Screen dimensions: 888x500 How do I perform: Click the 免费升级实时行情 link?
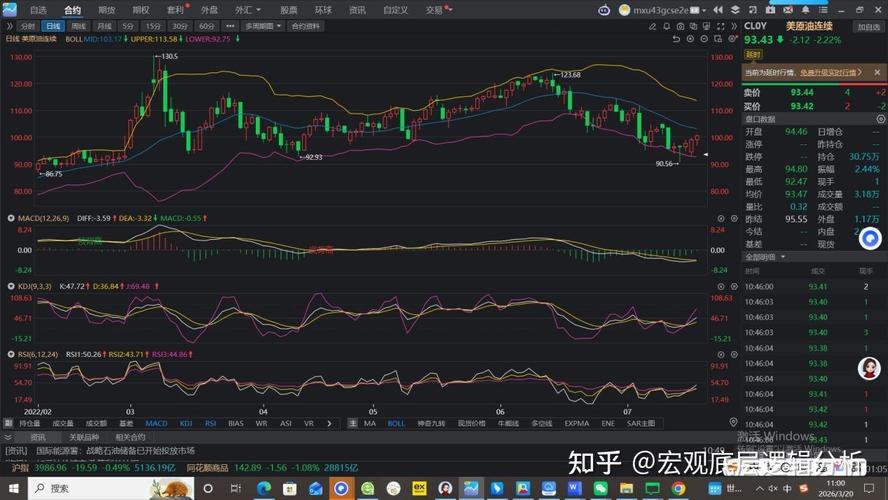pos(829,72)
